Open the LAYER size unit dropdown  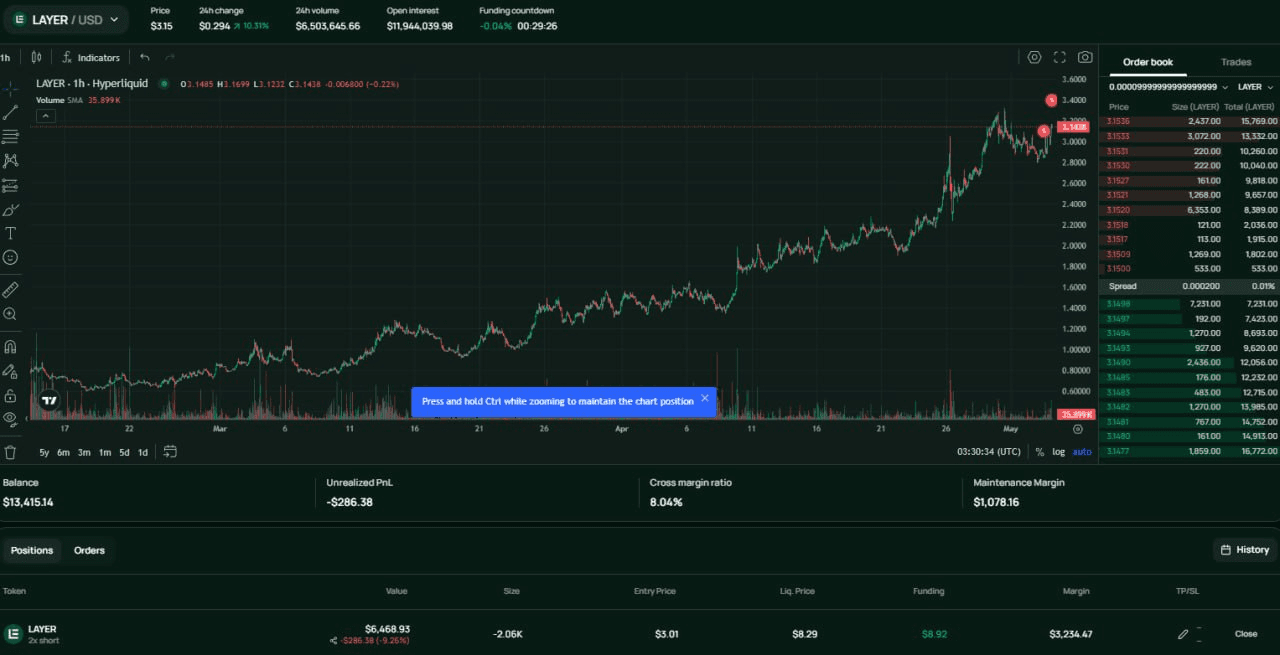tap(1255, 87)
